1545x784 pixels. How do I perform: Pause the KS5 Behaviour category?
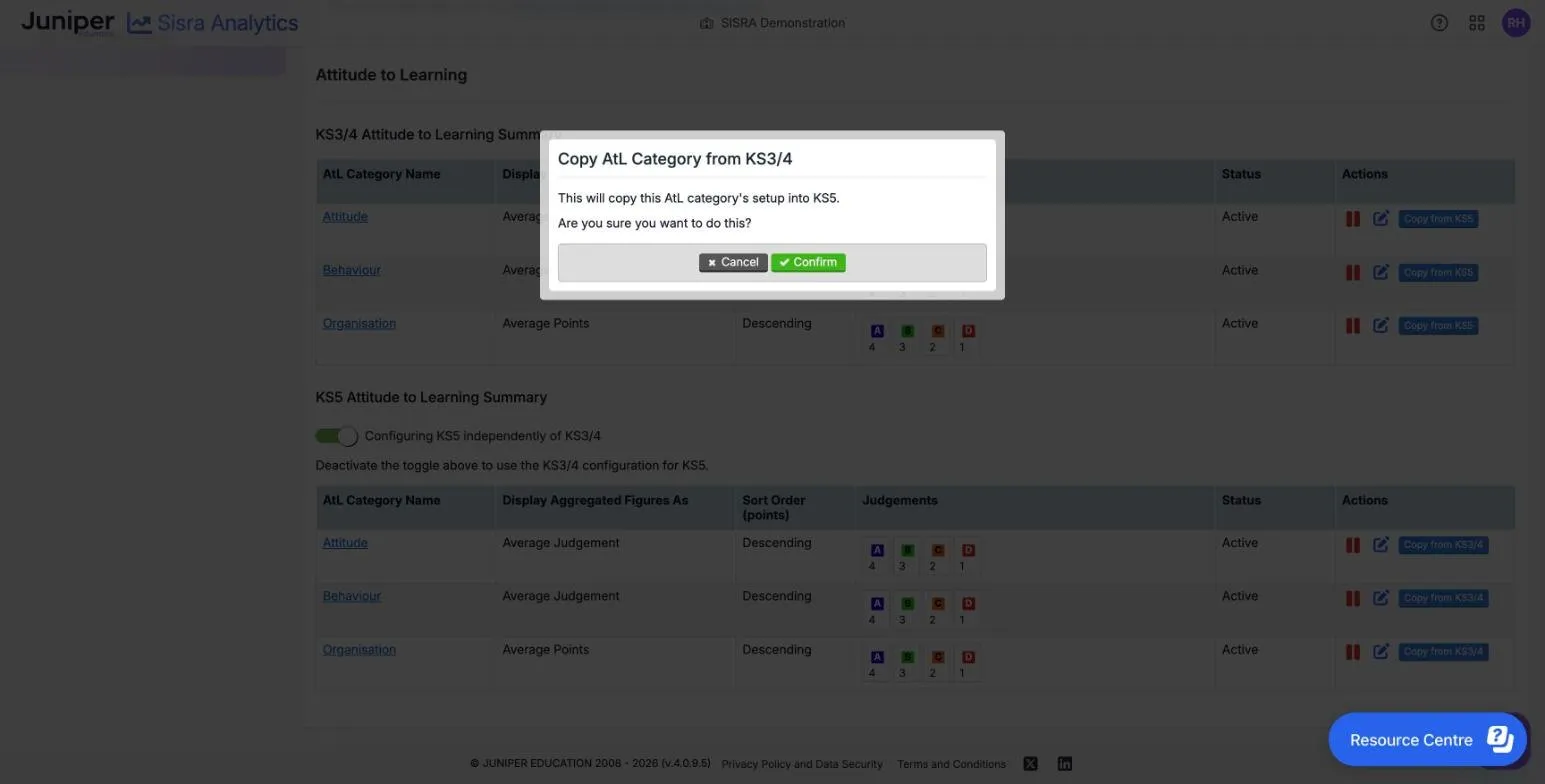1352,598
